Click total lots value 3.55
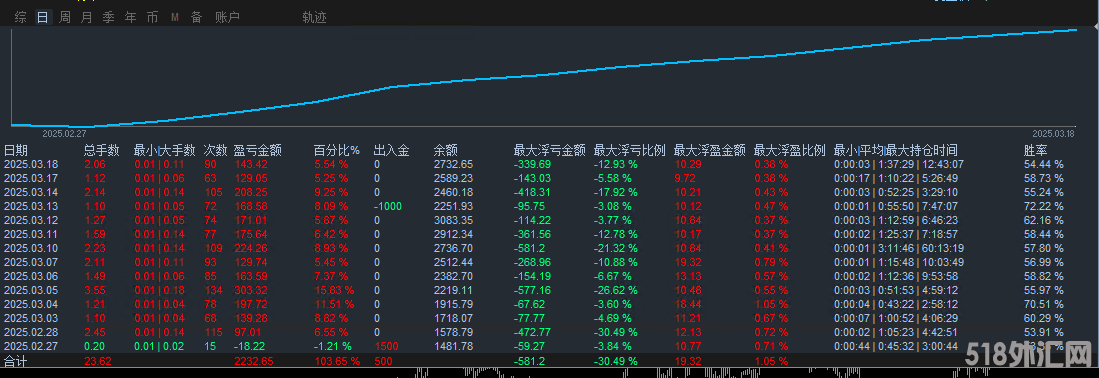 pyautogui.click(x=95, y=290)
